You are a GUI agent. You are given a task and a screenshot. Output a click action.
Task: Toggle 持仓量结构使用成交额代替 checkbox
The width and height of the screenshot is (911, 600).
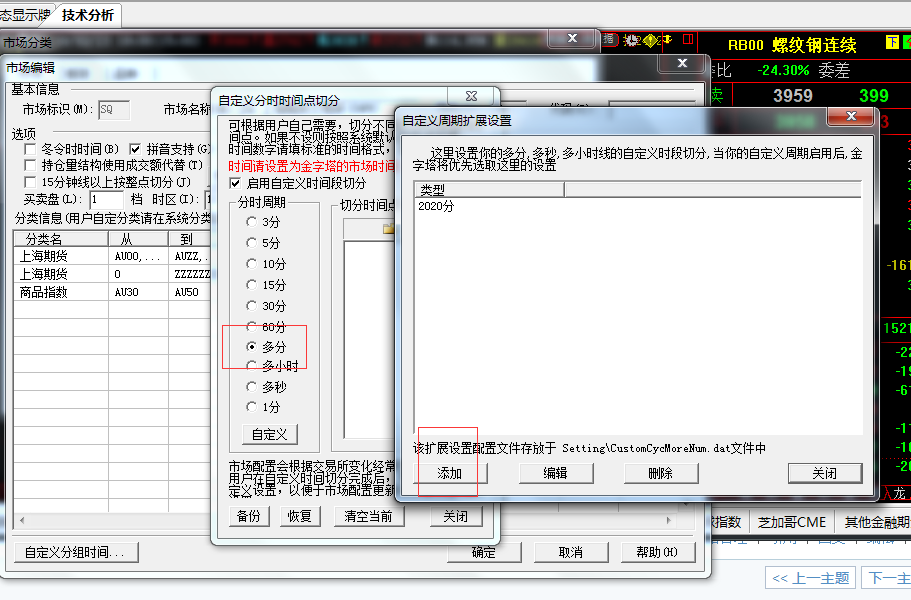(x=30, y=166)
